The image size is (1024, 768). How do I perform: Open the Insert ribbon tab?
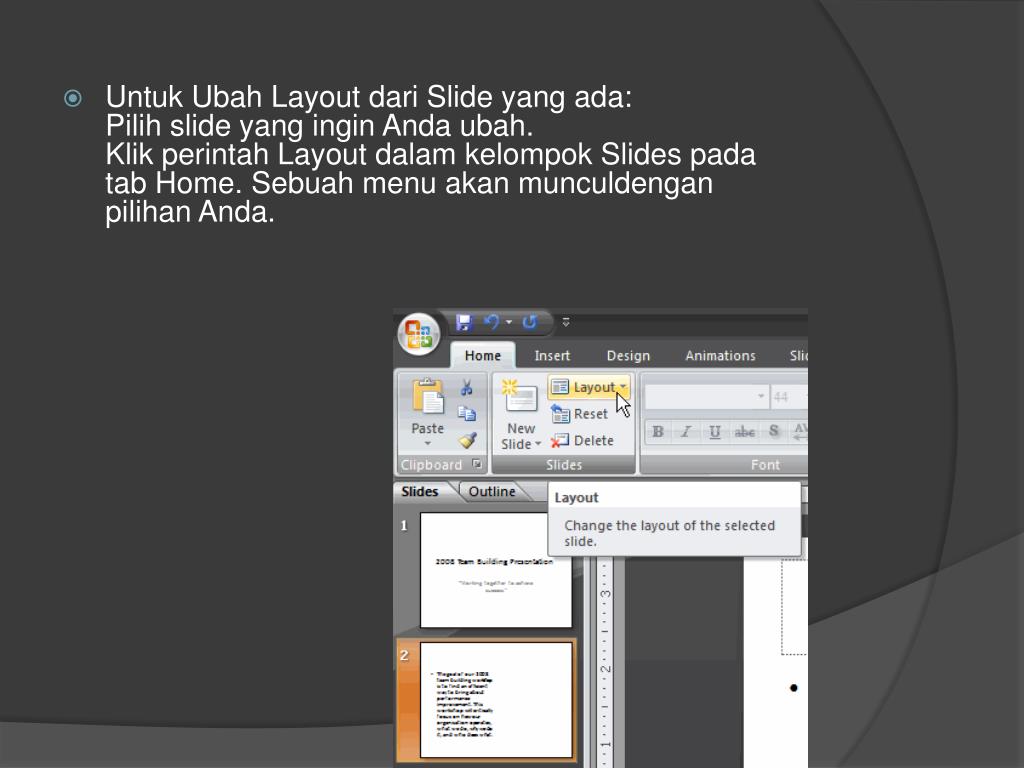(x=552, y=356)
